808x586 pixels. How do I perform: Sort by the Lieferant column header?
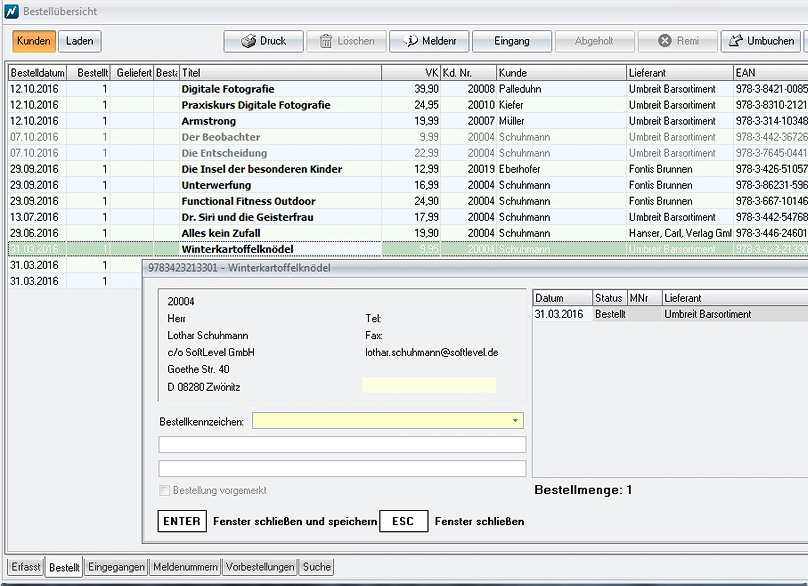[x=678, y=73]
